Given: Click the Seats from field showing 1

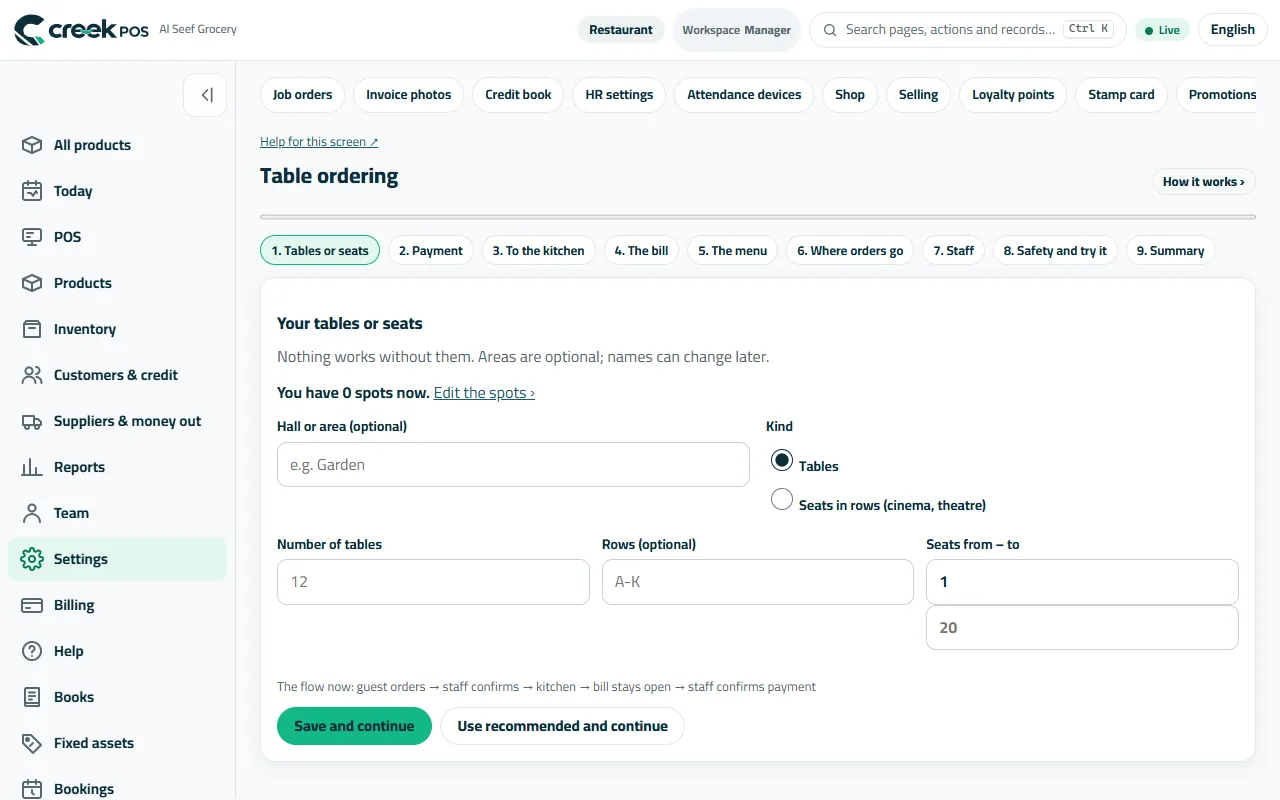Looking at the screenshot, I should point(1082,582).
